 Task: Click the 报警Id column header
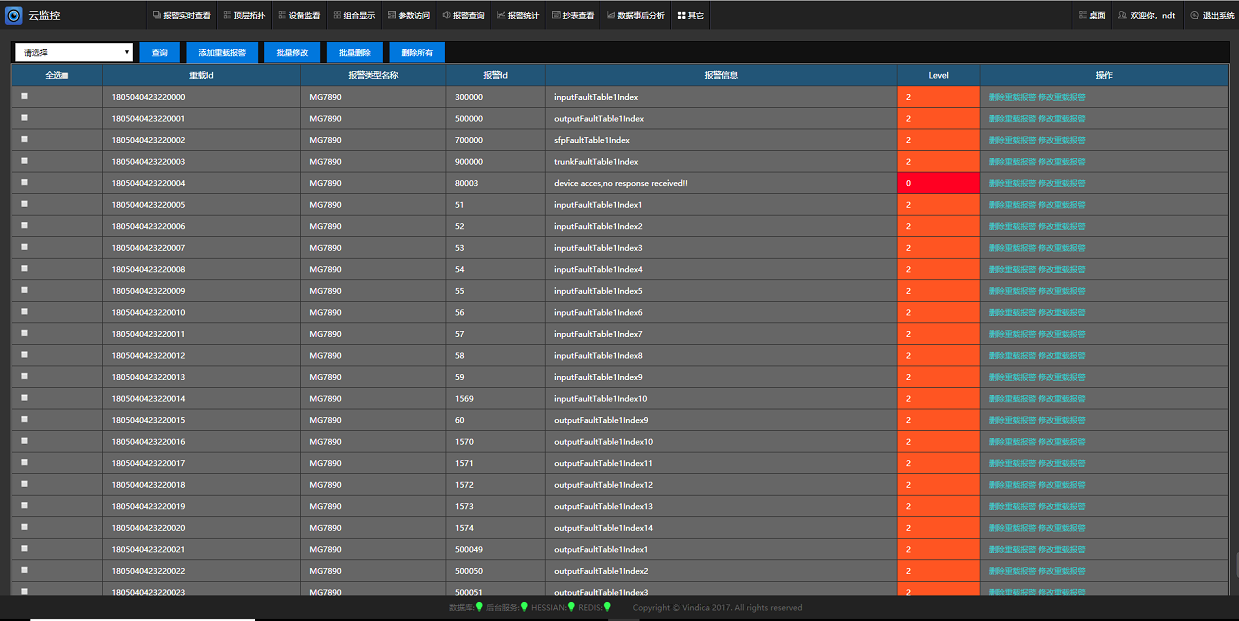[495, 75]
